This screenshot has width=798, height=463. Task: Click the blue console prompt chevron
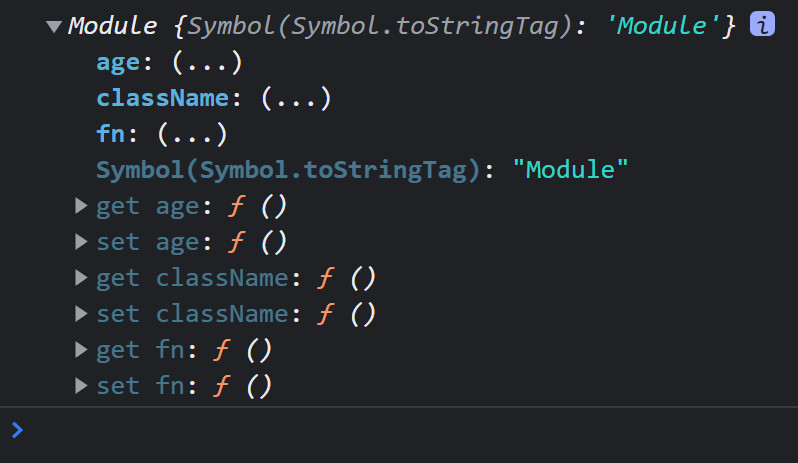point(17,431)
